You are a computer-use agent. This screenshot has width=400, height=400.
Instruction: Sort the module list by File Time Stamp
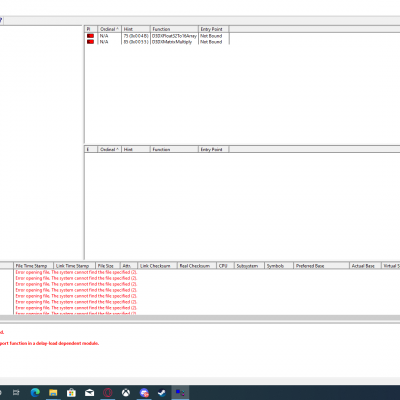point(33,266)
